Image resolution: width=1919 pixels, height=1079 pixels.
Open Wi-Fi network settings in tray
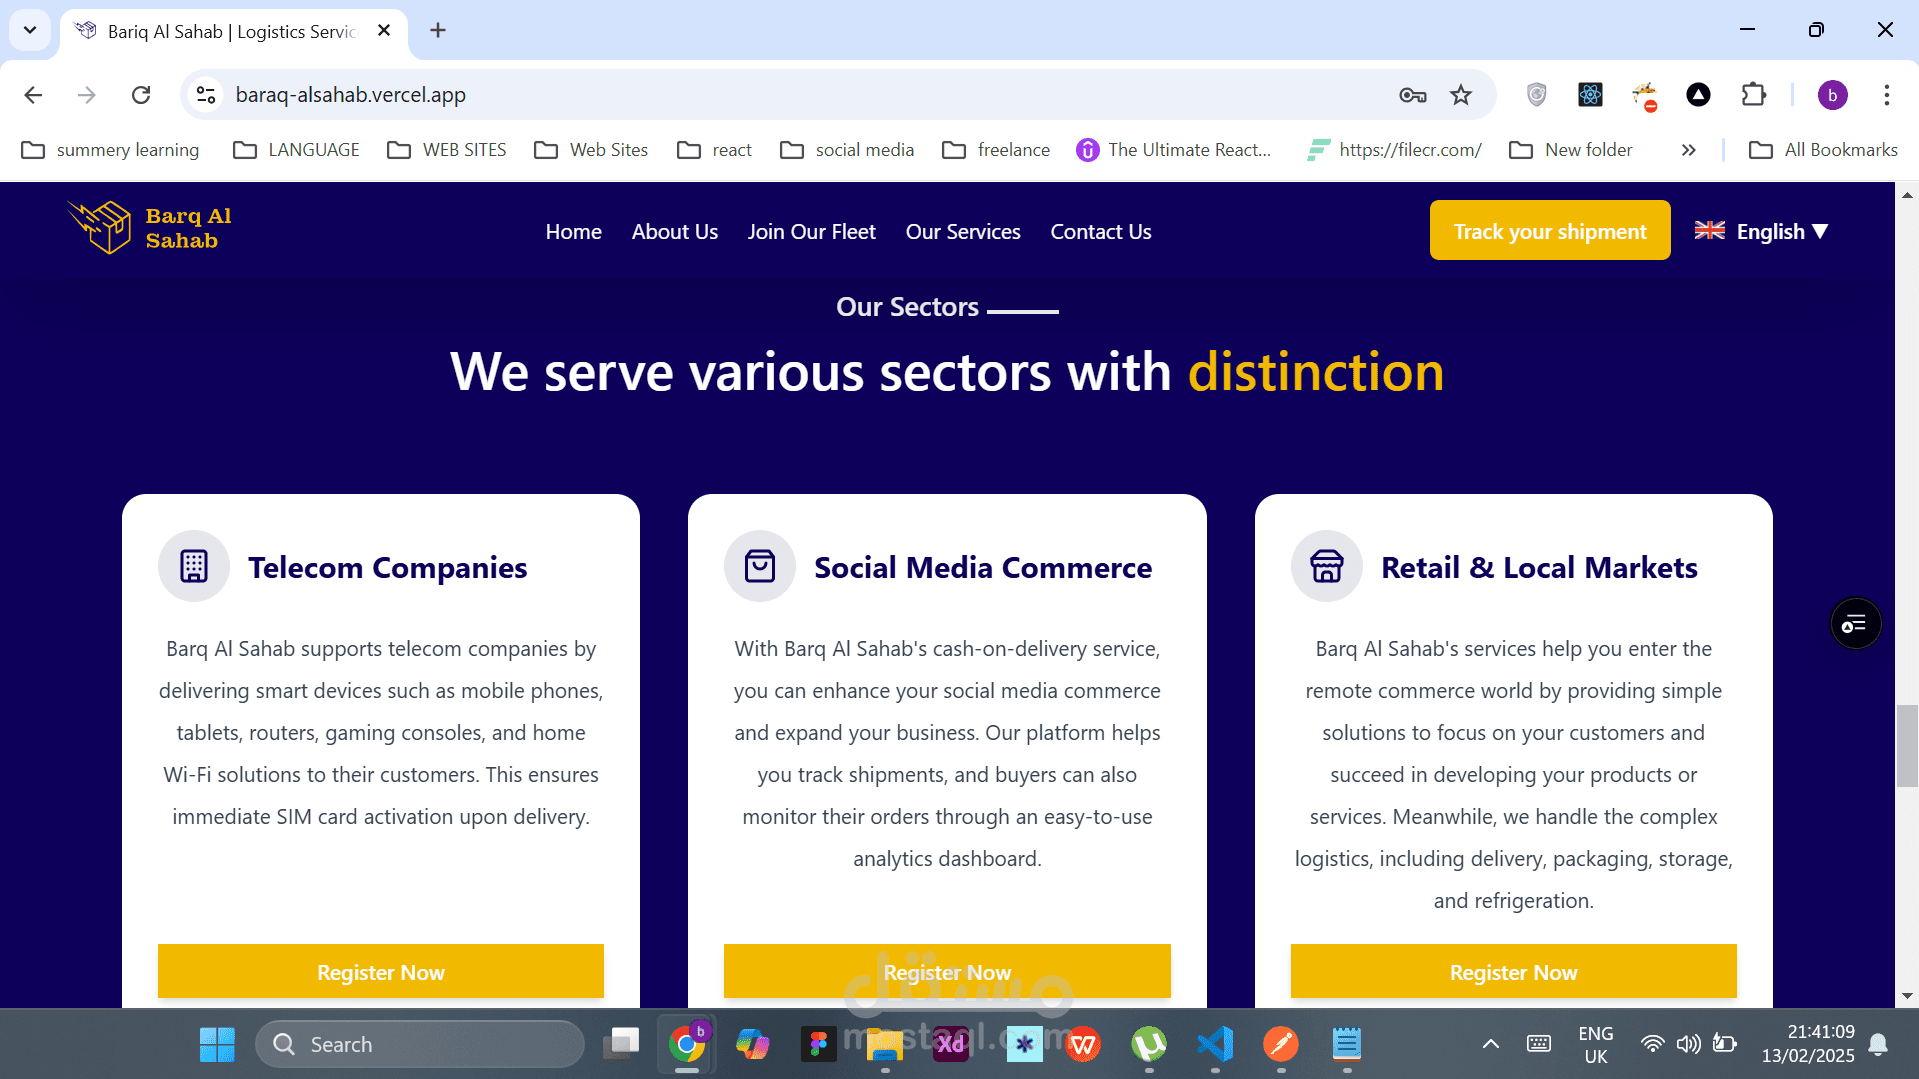[1652, 1044]
